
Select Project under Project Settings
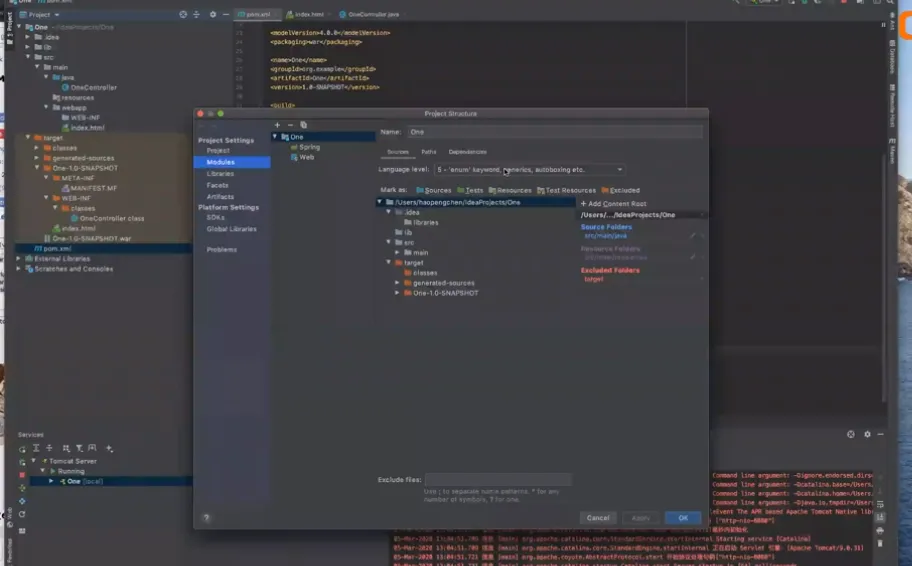click(x=218, y=151)
